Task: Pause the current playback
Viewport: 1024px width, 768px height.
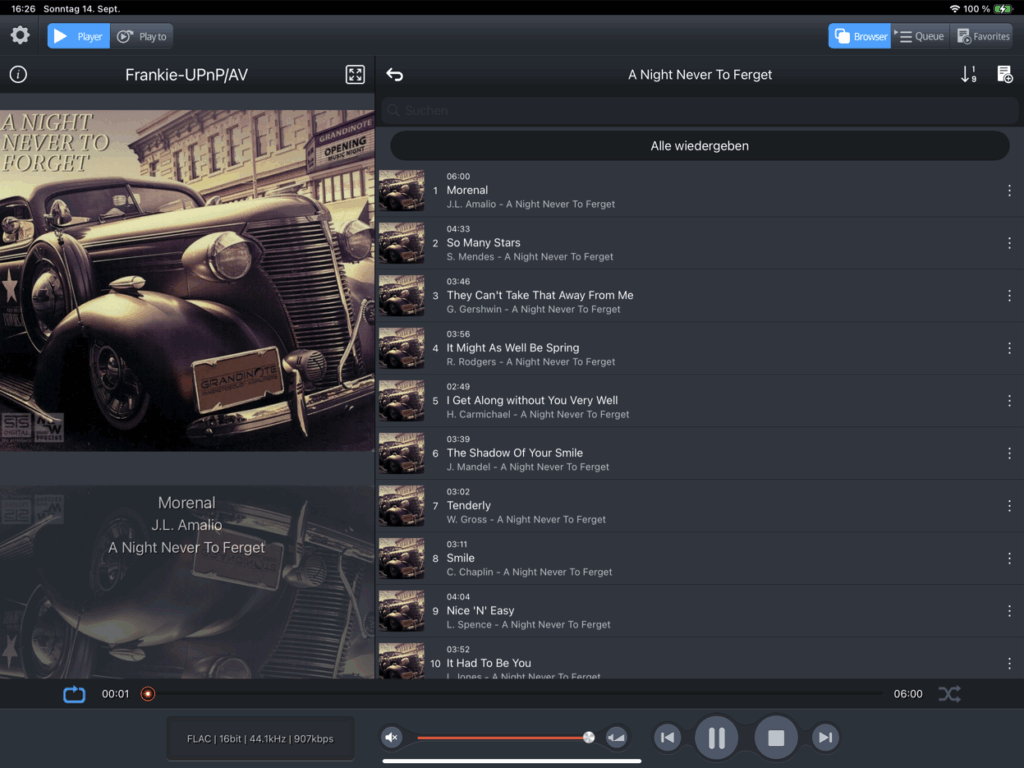Action: [716, 738]
